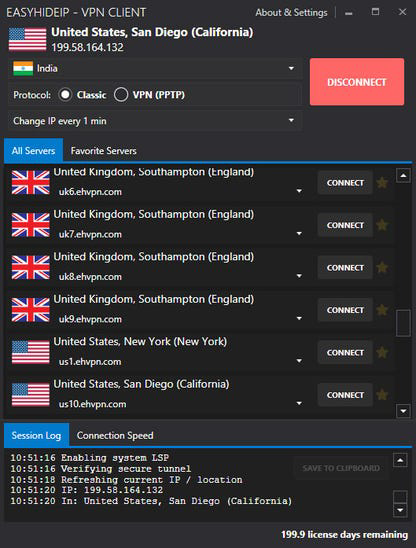Viewport: 416px width, 548px height.
Task: Select the VPN (PPTP) protocol option
Action: [x=121, y=95]
